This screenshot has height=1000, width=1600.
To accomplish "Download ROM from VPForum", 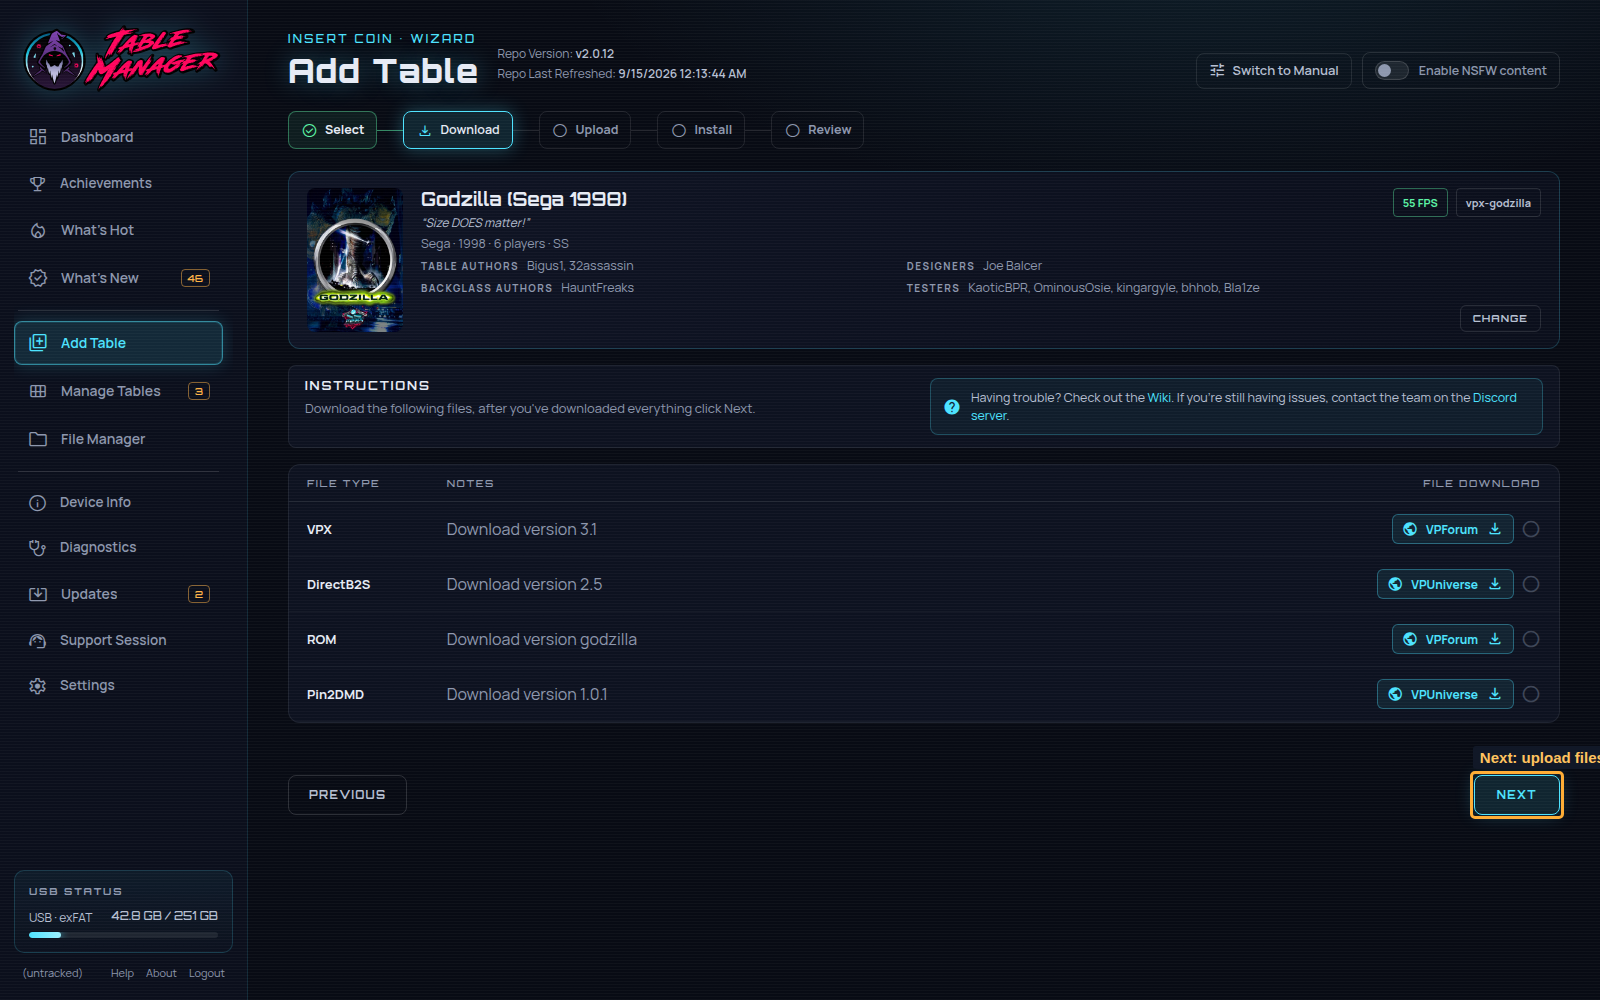I will [1452, 639].
